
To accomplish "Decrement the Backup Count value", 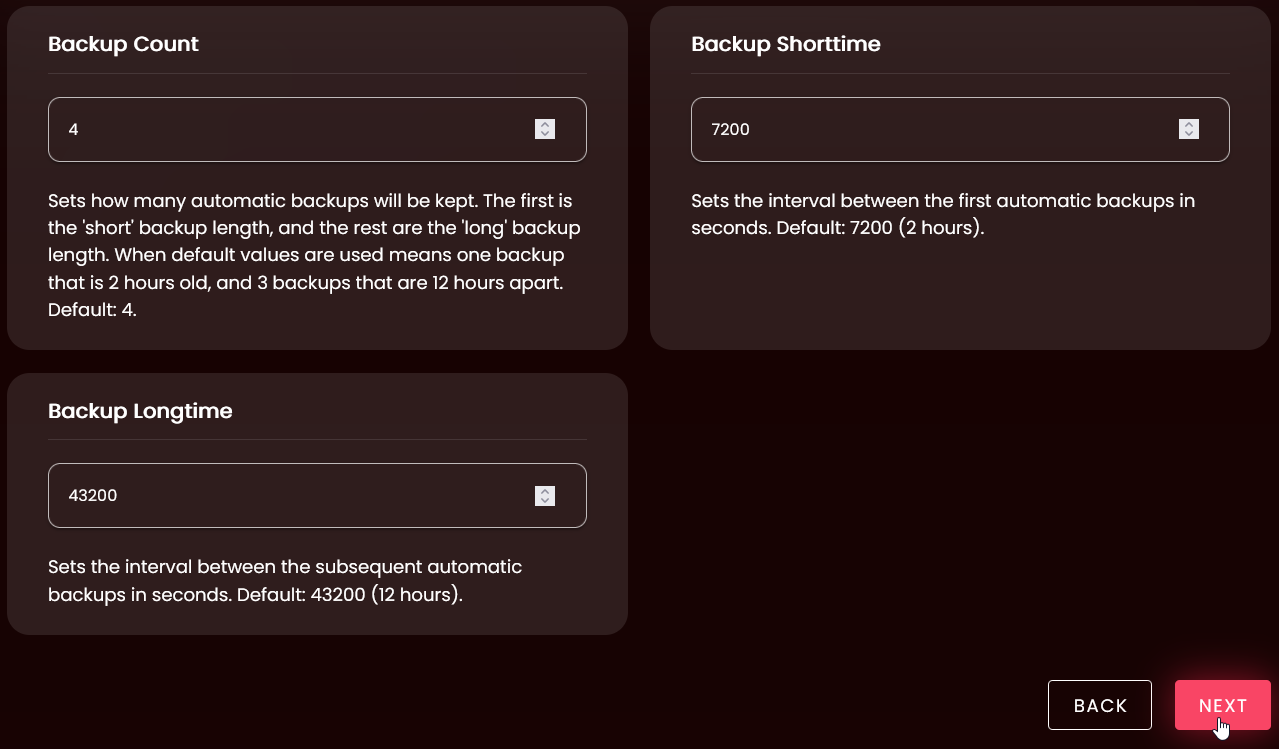I will click(x=545, y=134).
